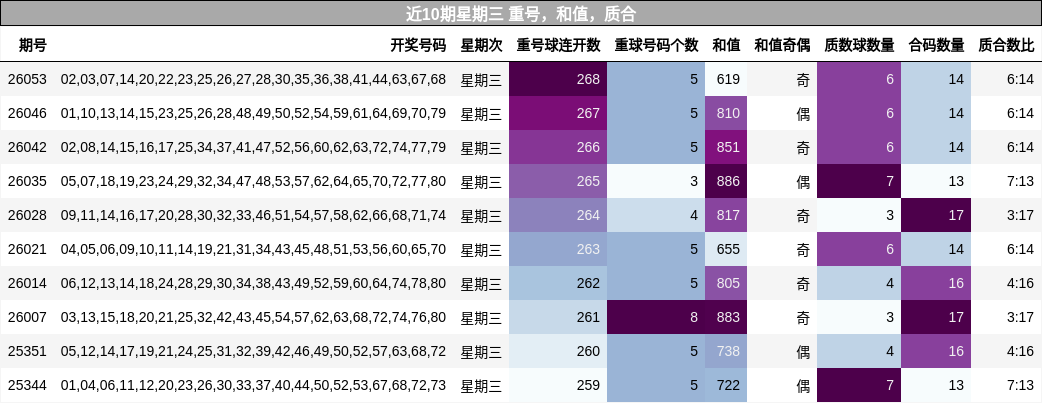The height and width of the screenshot is (403, 1042).
Task: Click the 268 repeat-streak cell
Action: point(558,79)
